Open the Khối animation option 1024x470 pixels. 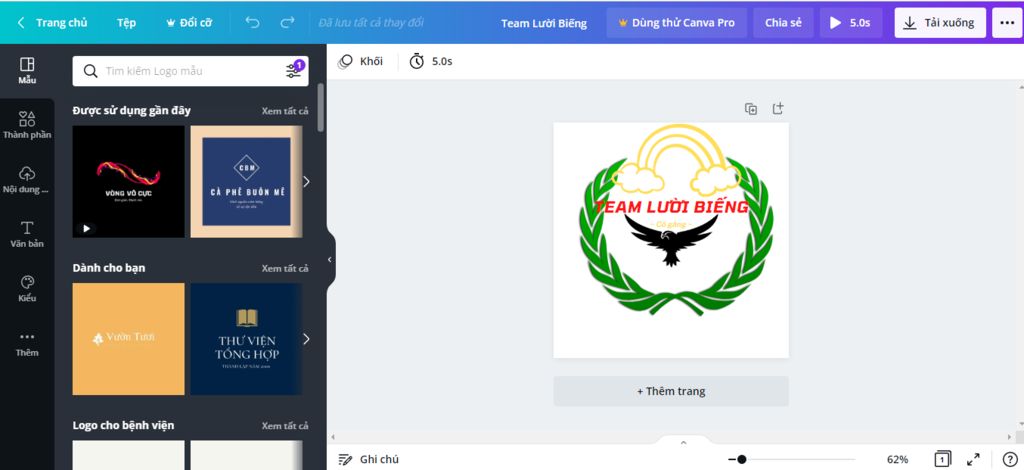point(360,62)
